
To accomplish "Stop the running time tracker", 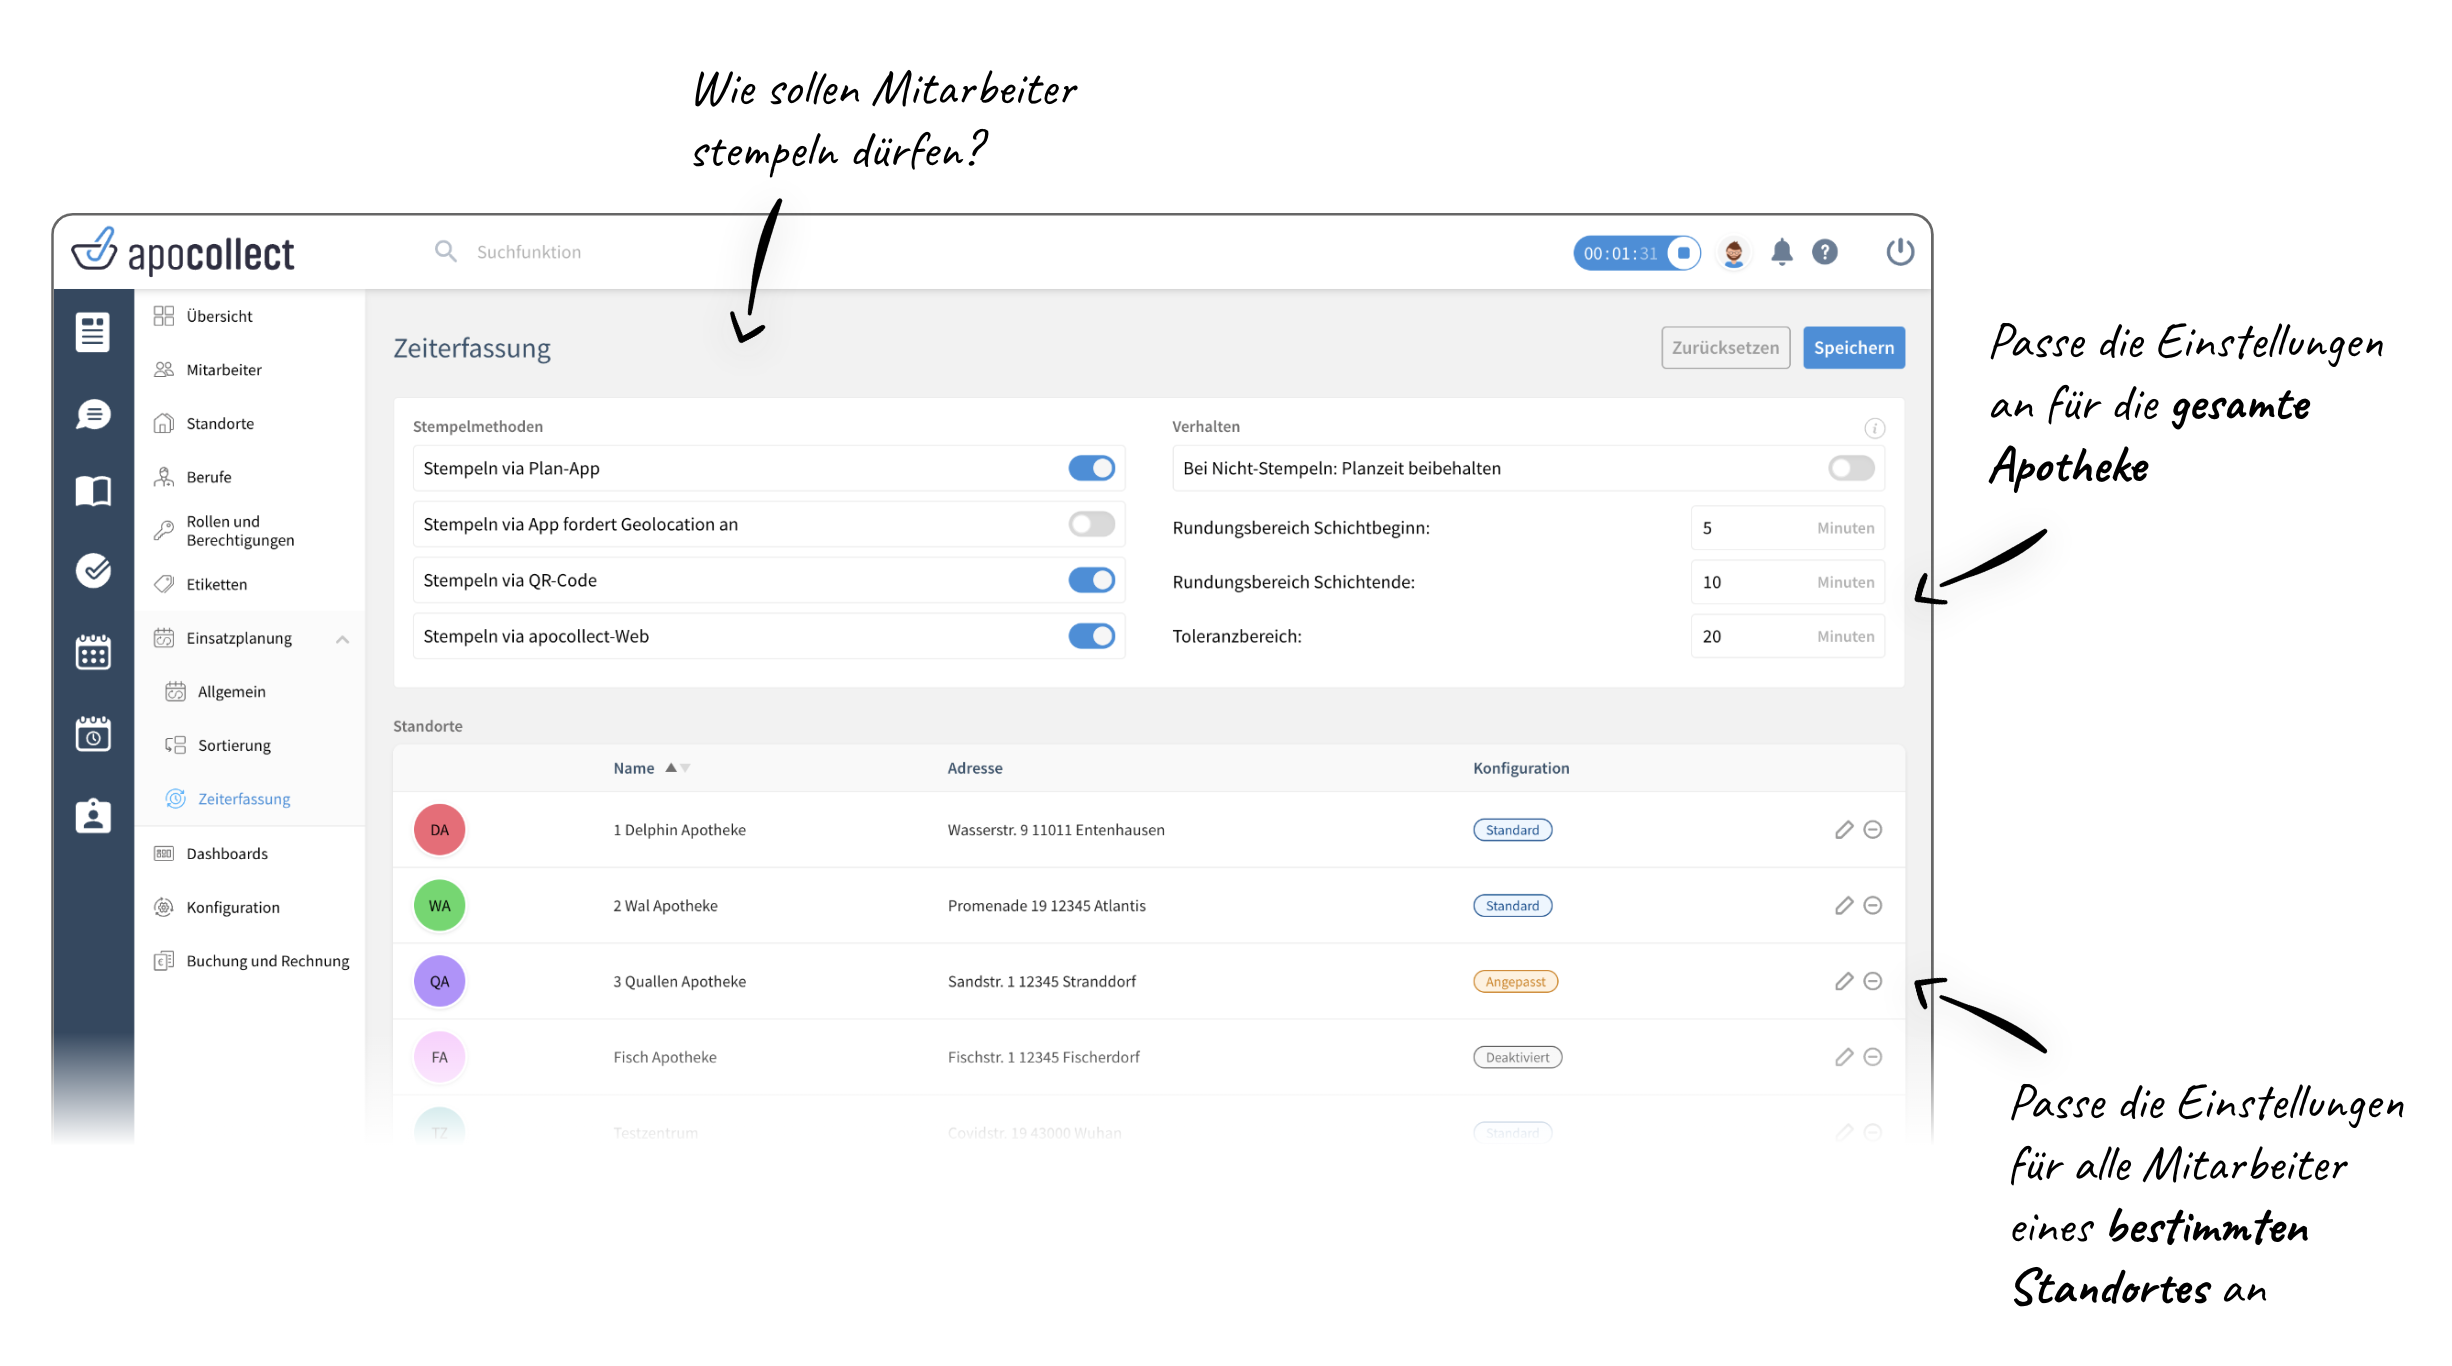I will [x=1684, y=253].
